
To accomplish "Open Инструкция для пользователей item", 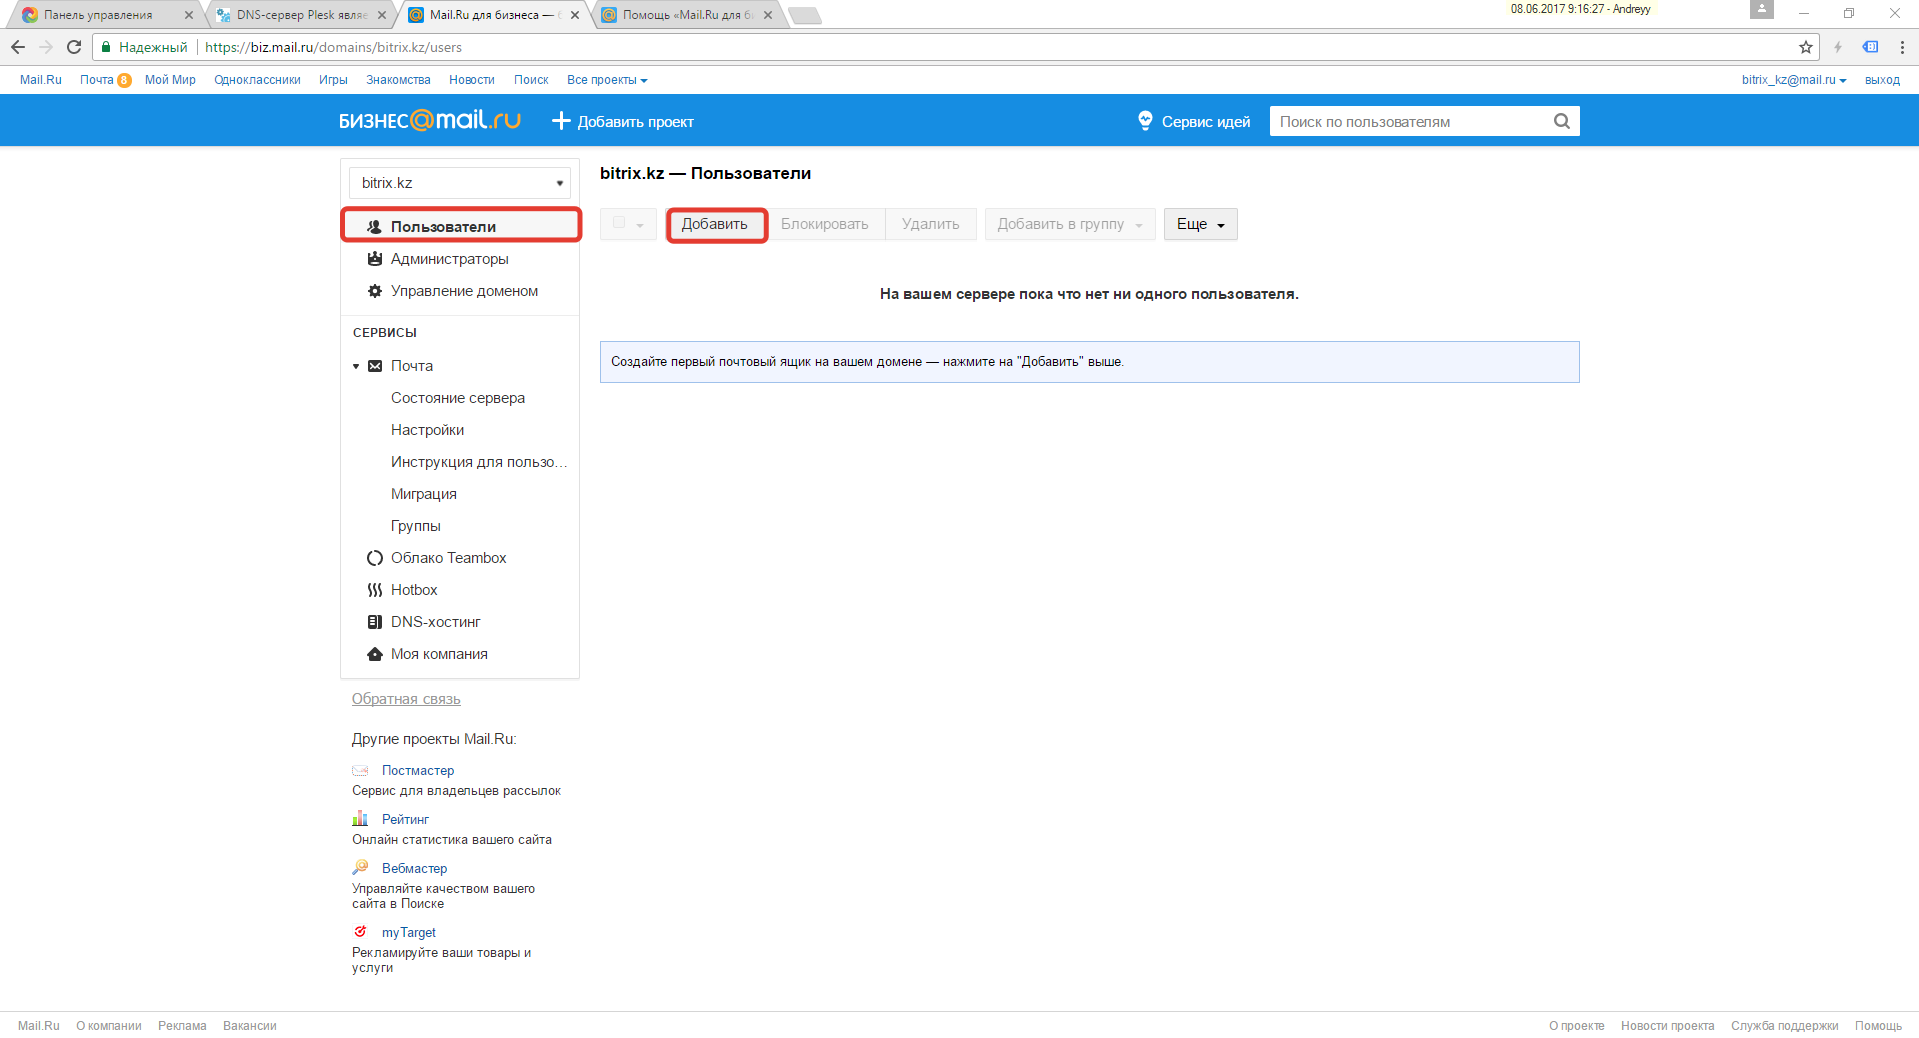I will click(x=479, y=462).
